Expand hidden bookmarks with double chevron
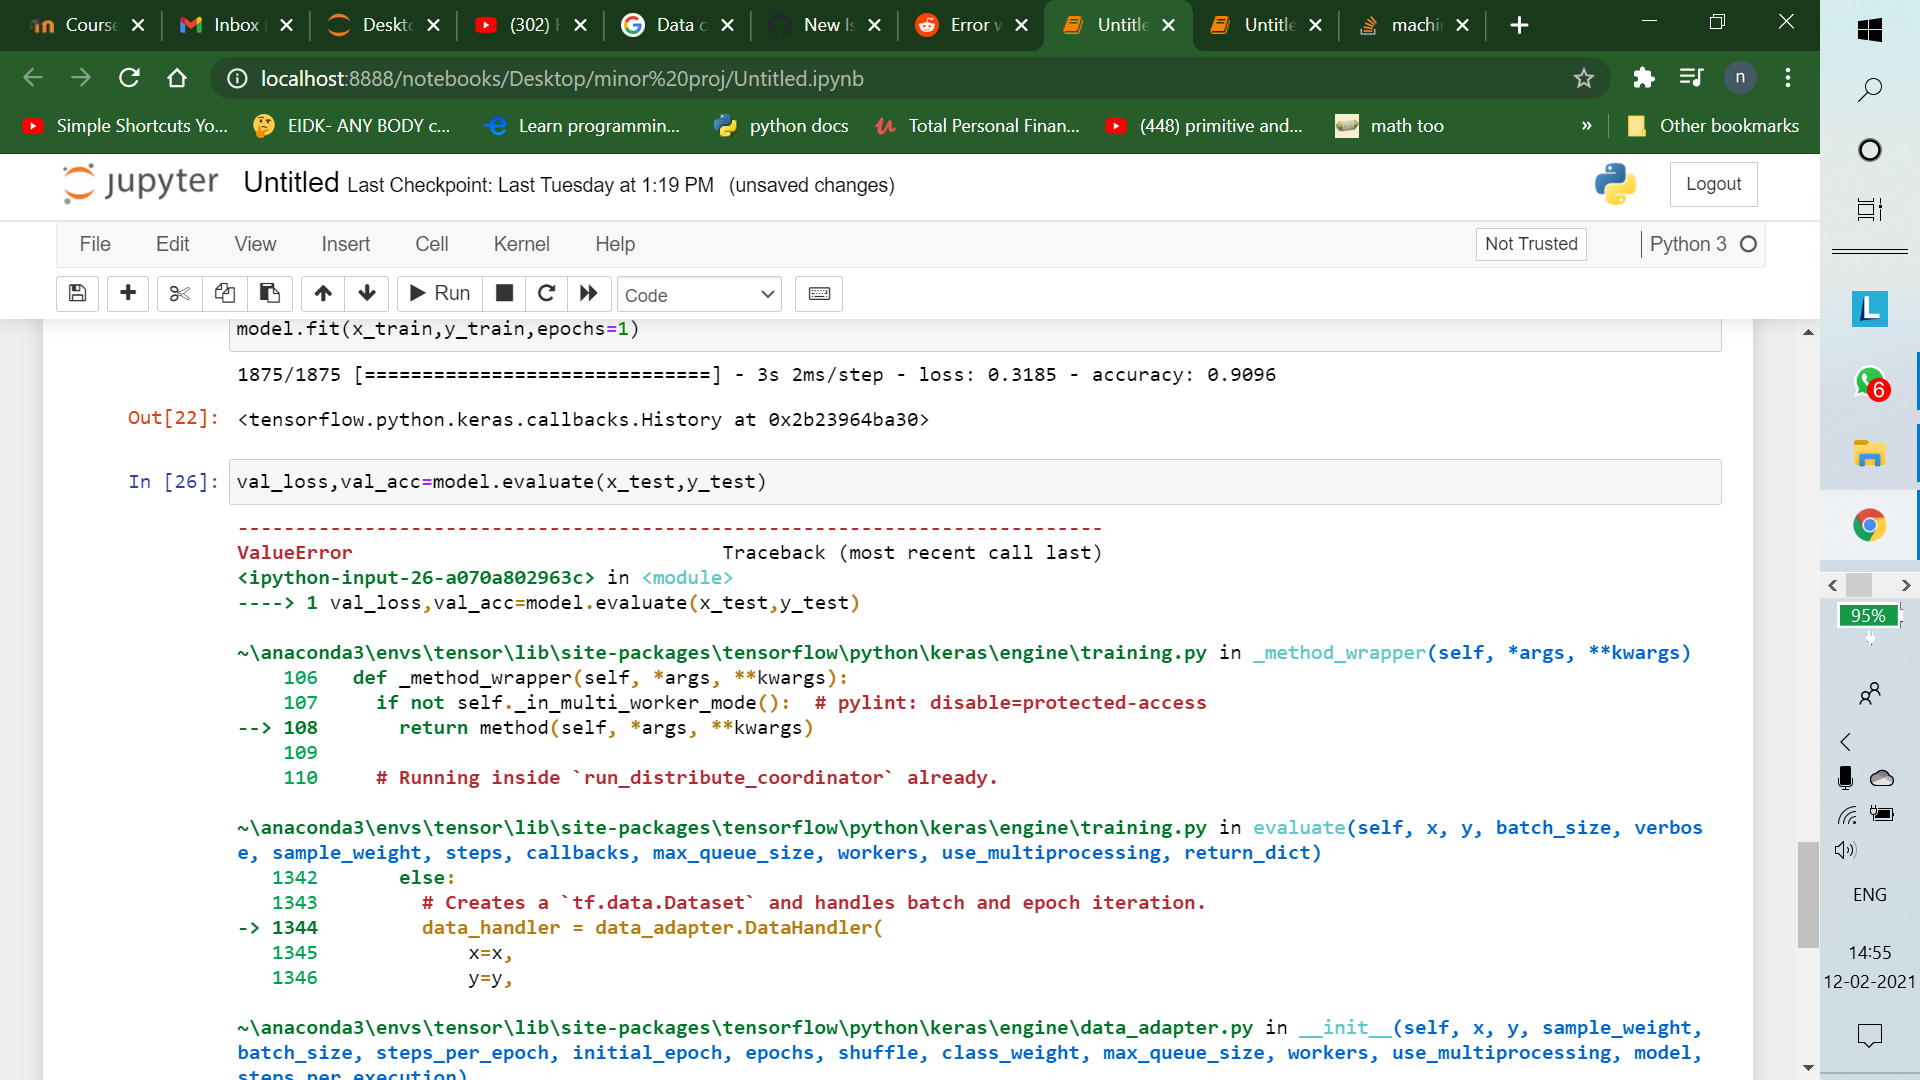The image size is (1920, 1080). [x=1586, y=125]
